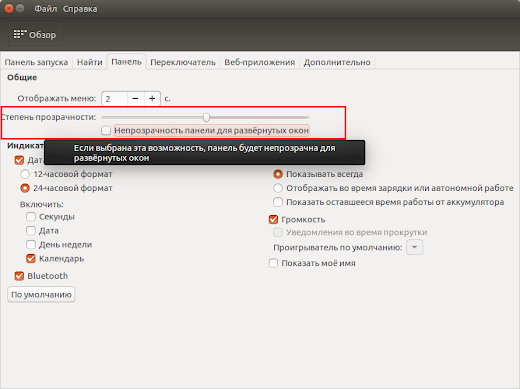Viewport: 520px width, 389px height.
Task: Select 24-часовой формат radio button
Action: click(25, 188)
